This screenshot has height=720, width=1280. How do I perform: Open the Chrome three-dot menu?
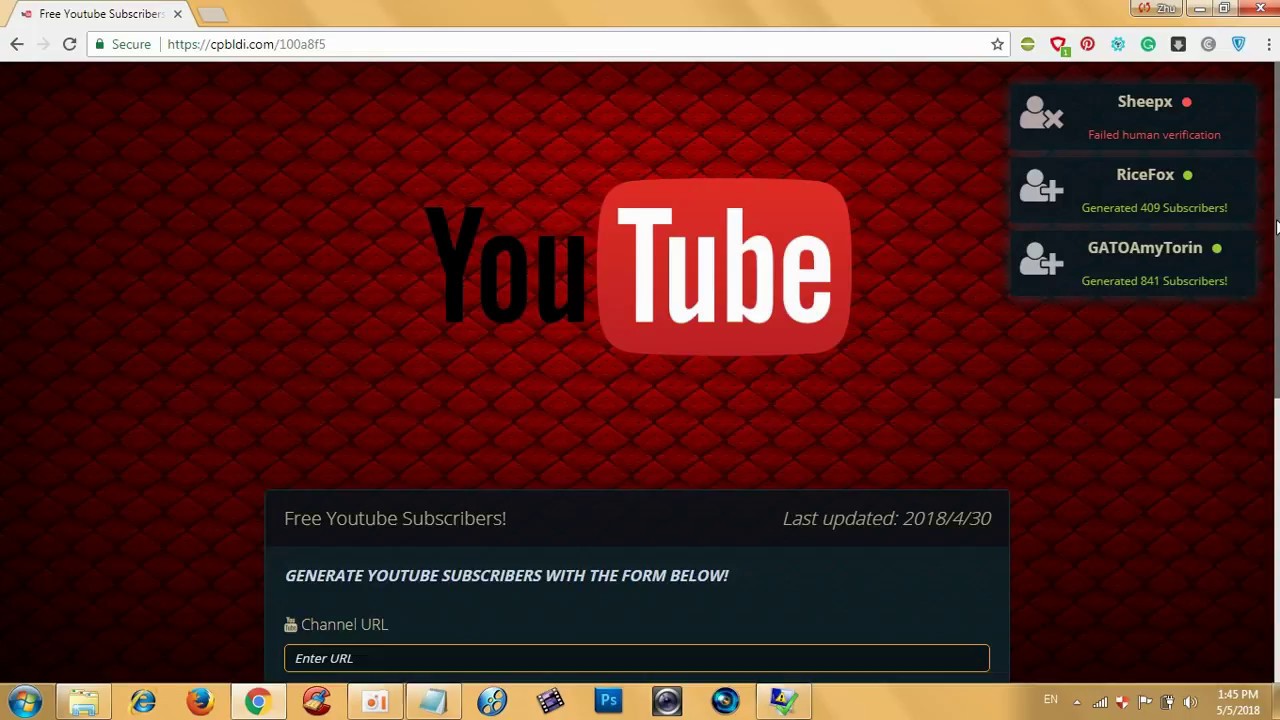[x=1268, y=44]
